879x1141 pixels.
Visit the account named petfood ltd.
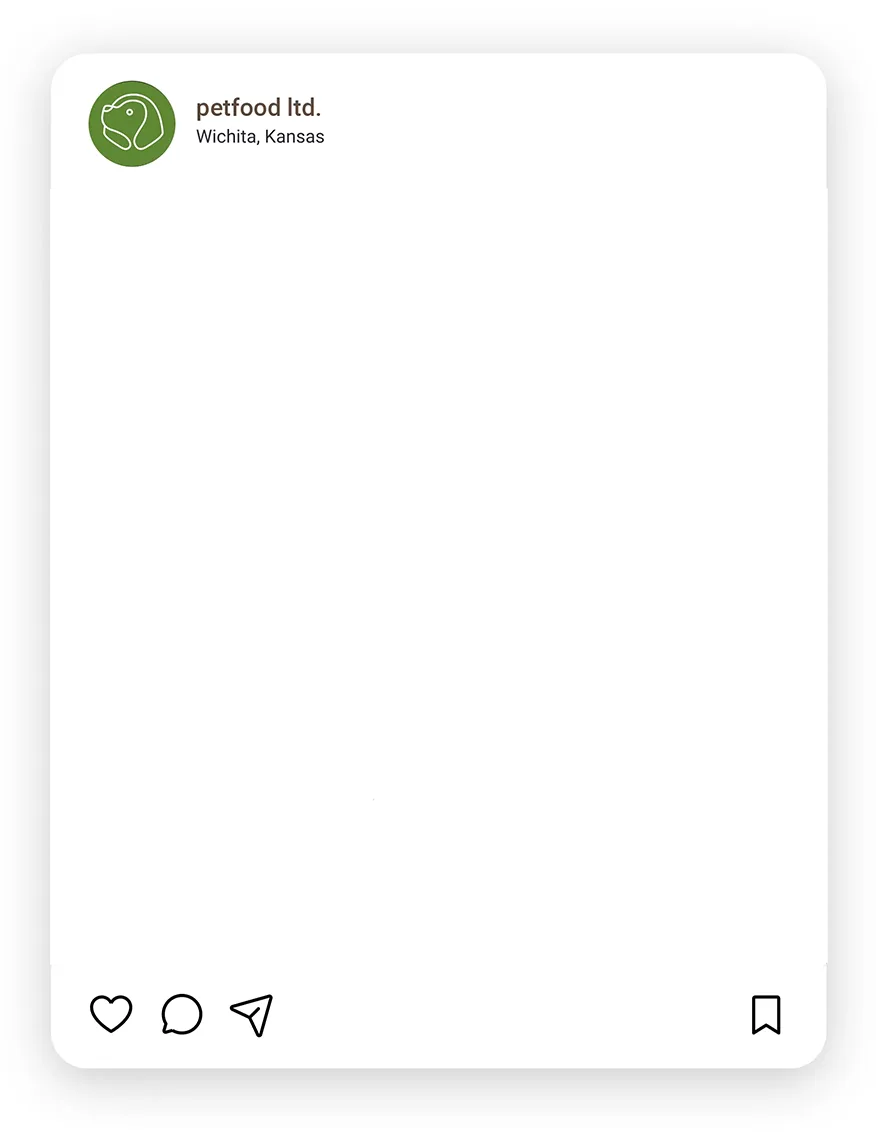pyautogui.click(x=258, y=108)
